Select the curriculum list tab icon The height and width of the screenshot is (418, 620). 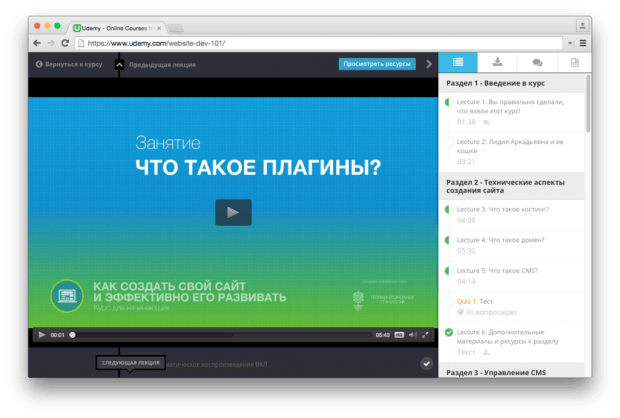tap(458, 63)
